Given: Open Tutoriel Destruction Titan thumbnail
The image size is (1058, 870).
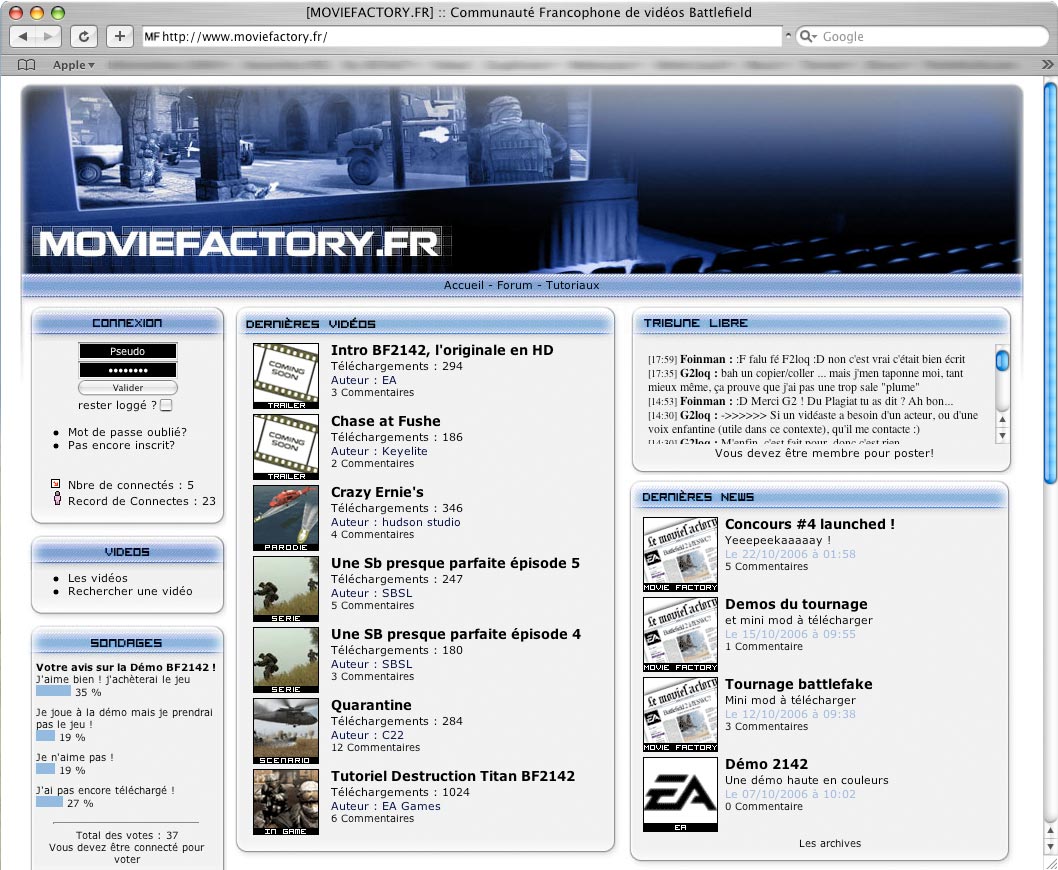Looking at the screenshot, I should (x=286, y=802).
